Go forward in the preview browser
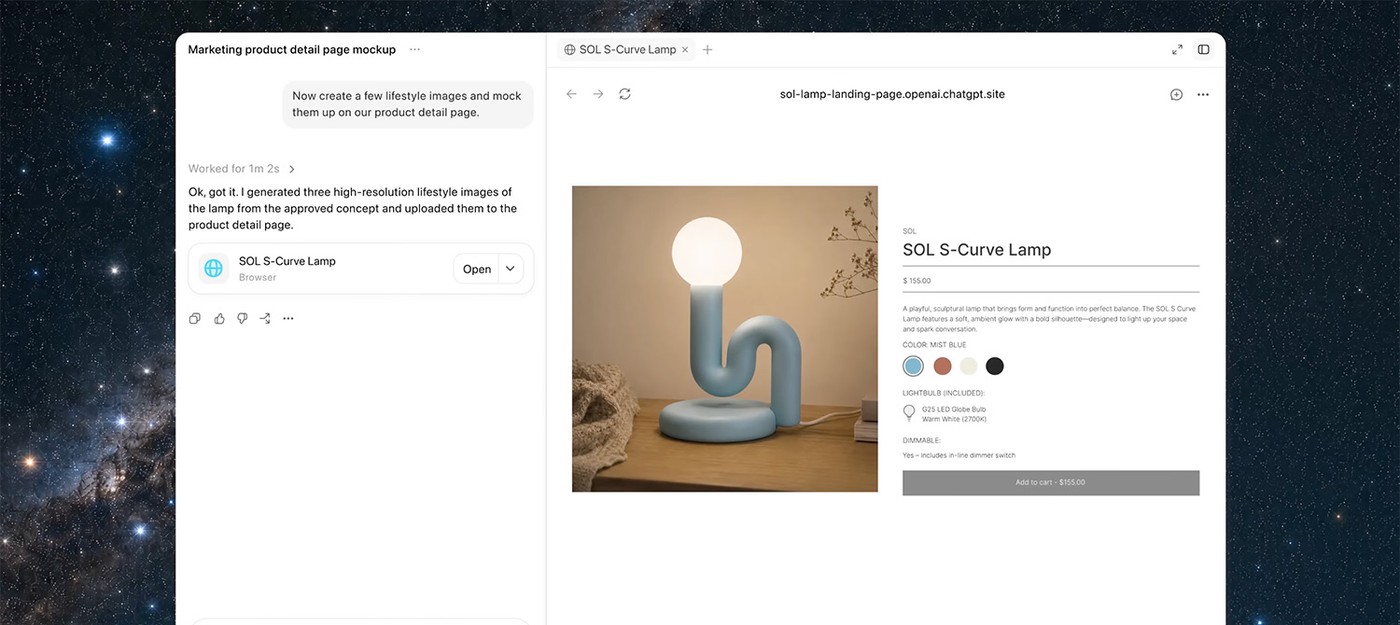This screenshot has height=625, width=1400. tap(598, 94)
